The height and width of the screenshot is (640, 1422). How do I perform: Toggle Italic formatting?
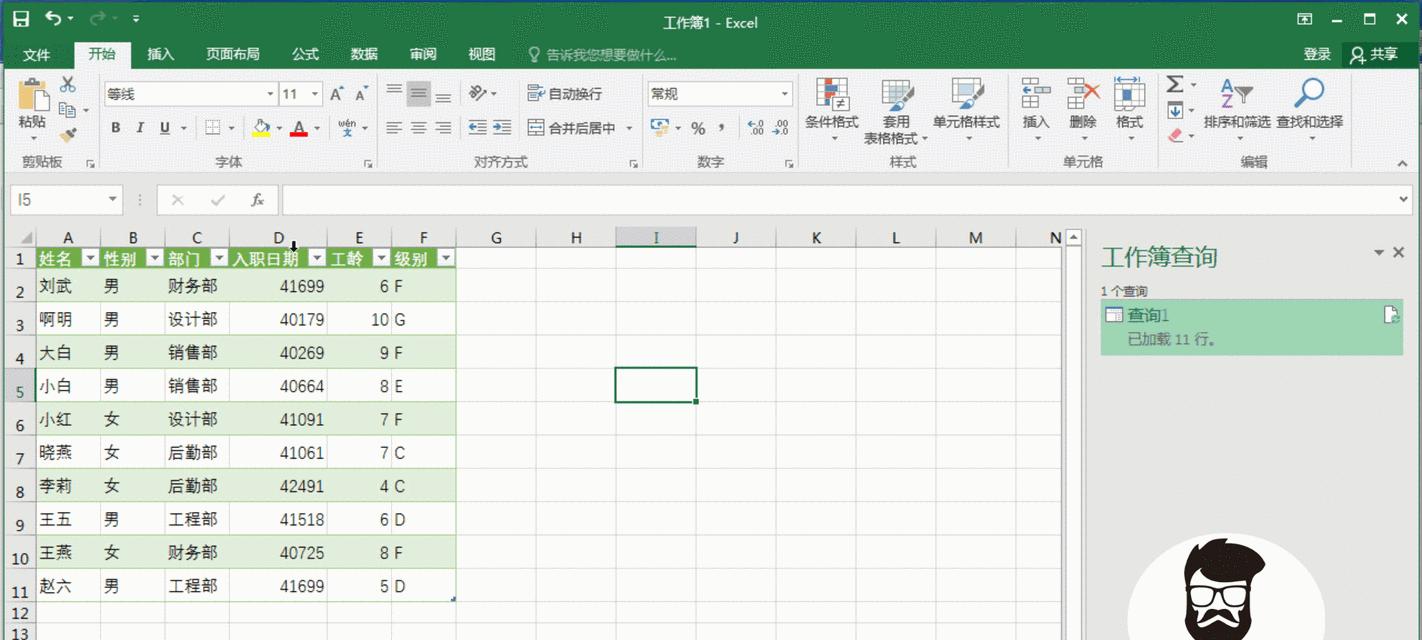(140, 128)
